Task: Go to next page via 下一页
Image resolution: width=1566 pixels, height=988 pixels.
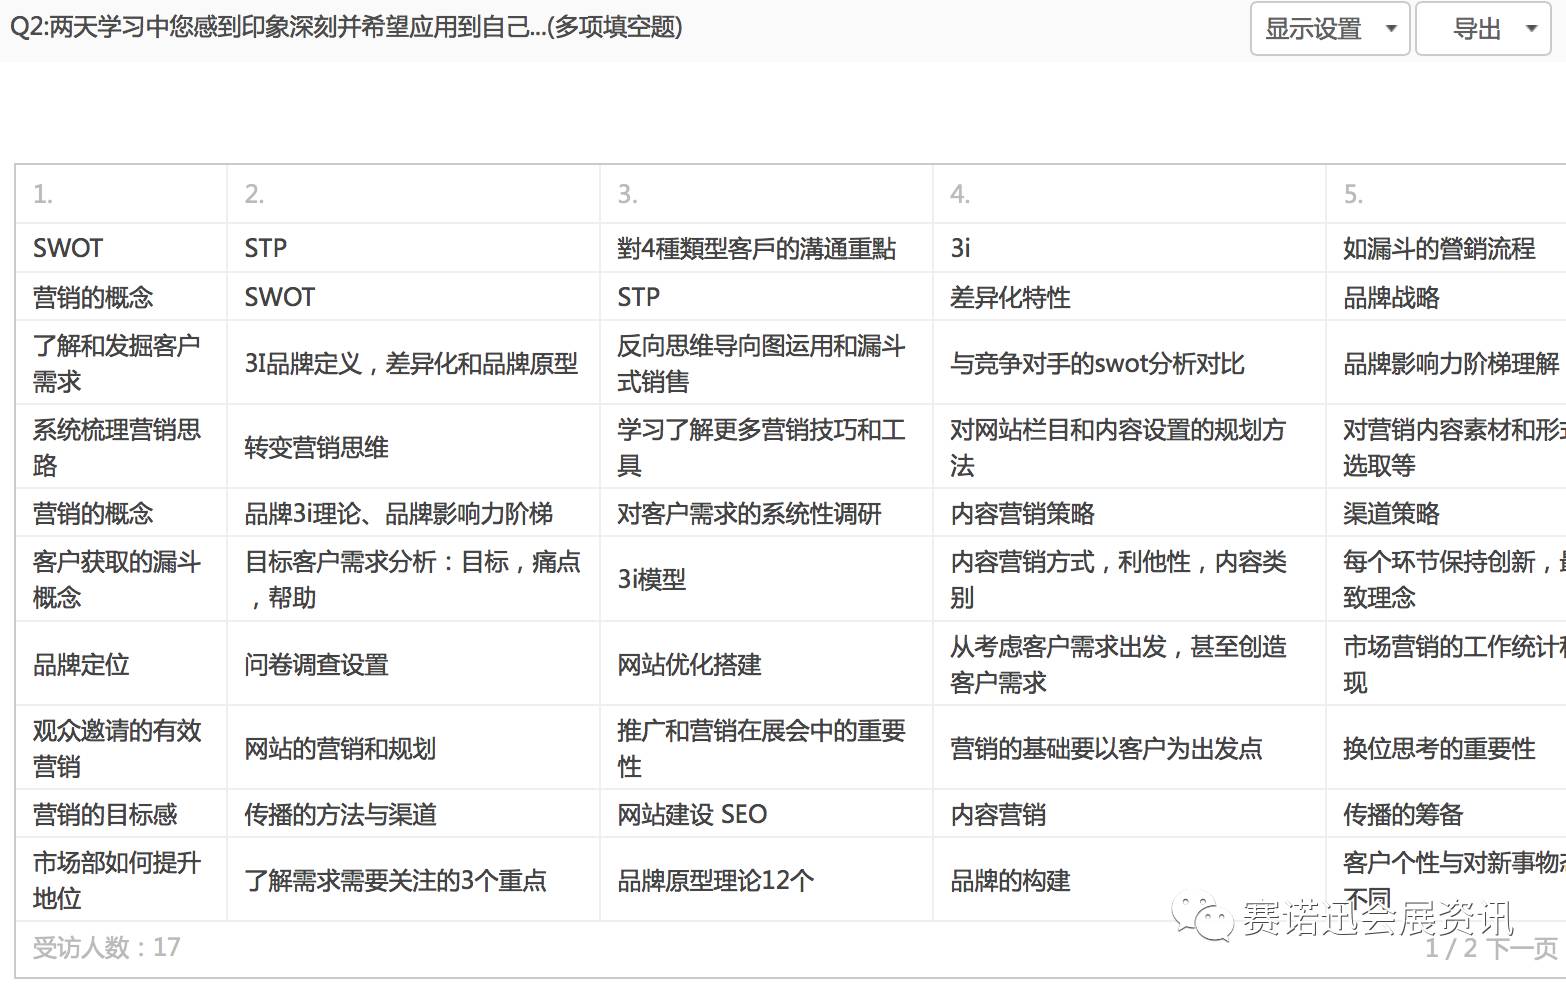Action: [x=1522, y=948]
